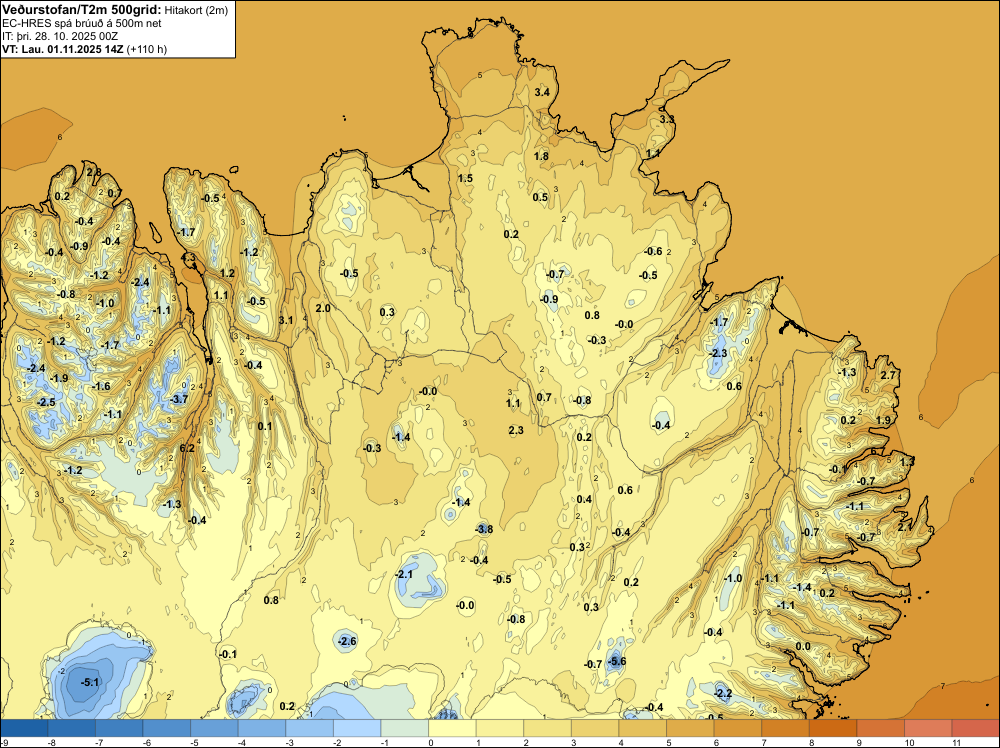Select the '-2.1' temperature value
The image size is (1000, 748).
coord(404,575)
